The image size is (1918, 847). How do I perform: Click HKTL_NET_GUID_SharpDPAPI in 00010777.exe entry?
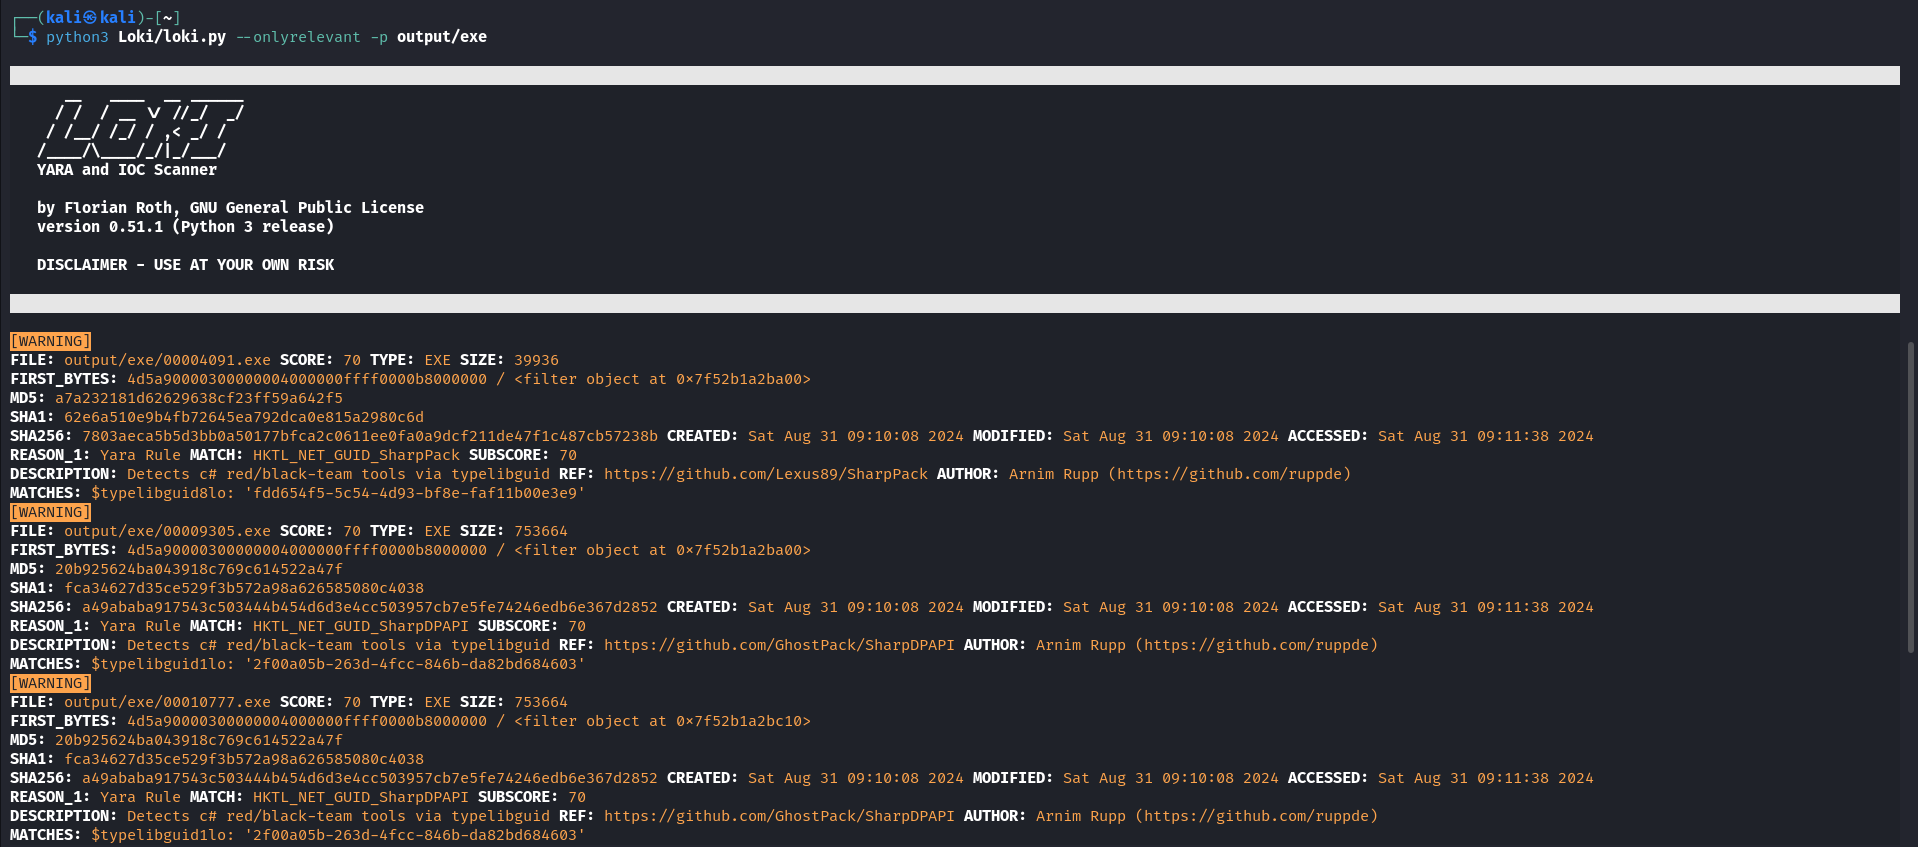(x=361, y=797)
